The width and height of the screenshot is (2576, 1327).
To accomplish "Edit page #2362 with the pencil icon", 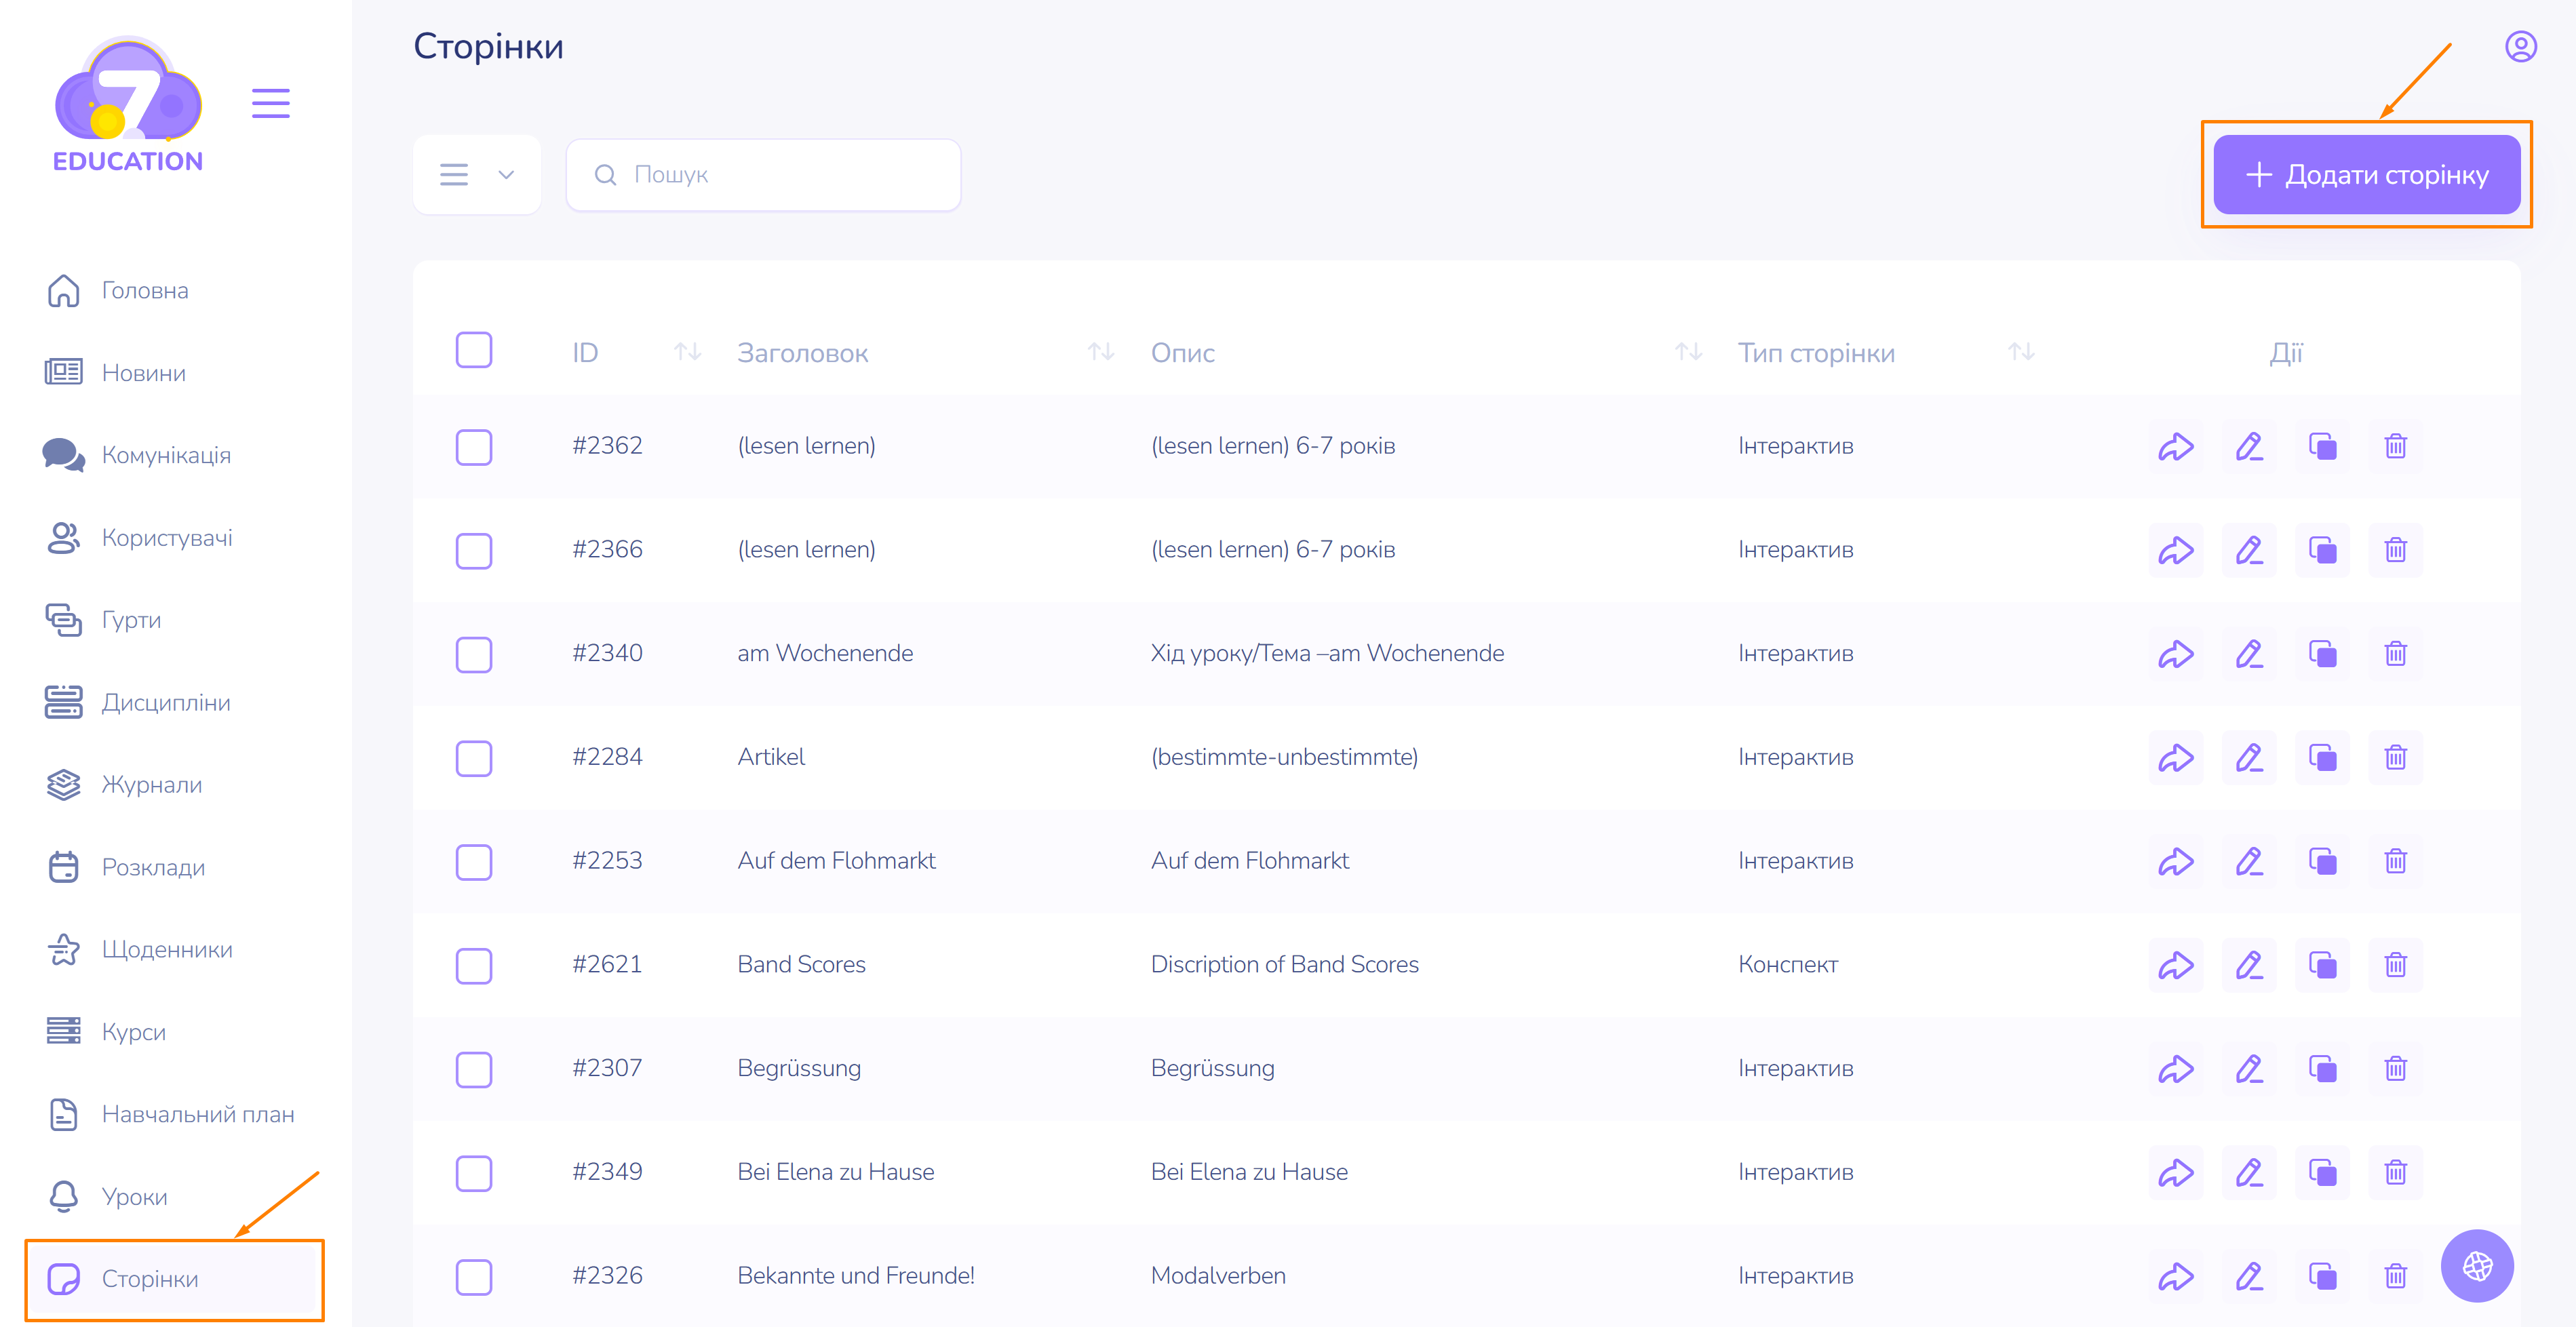I will pos(2249,446).
